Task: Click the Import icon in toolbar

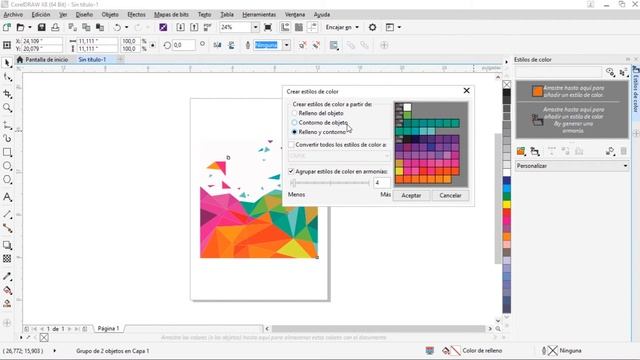Action: point(180,27)
